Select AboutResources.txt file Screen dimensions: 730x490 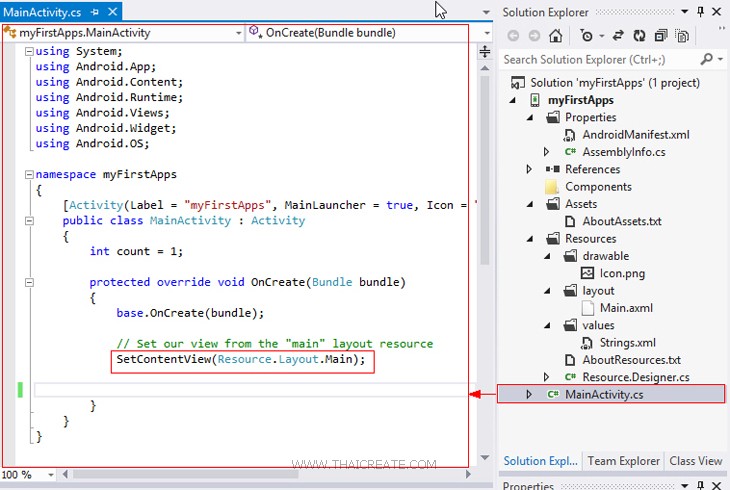(631, 360)
